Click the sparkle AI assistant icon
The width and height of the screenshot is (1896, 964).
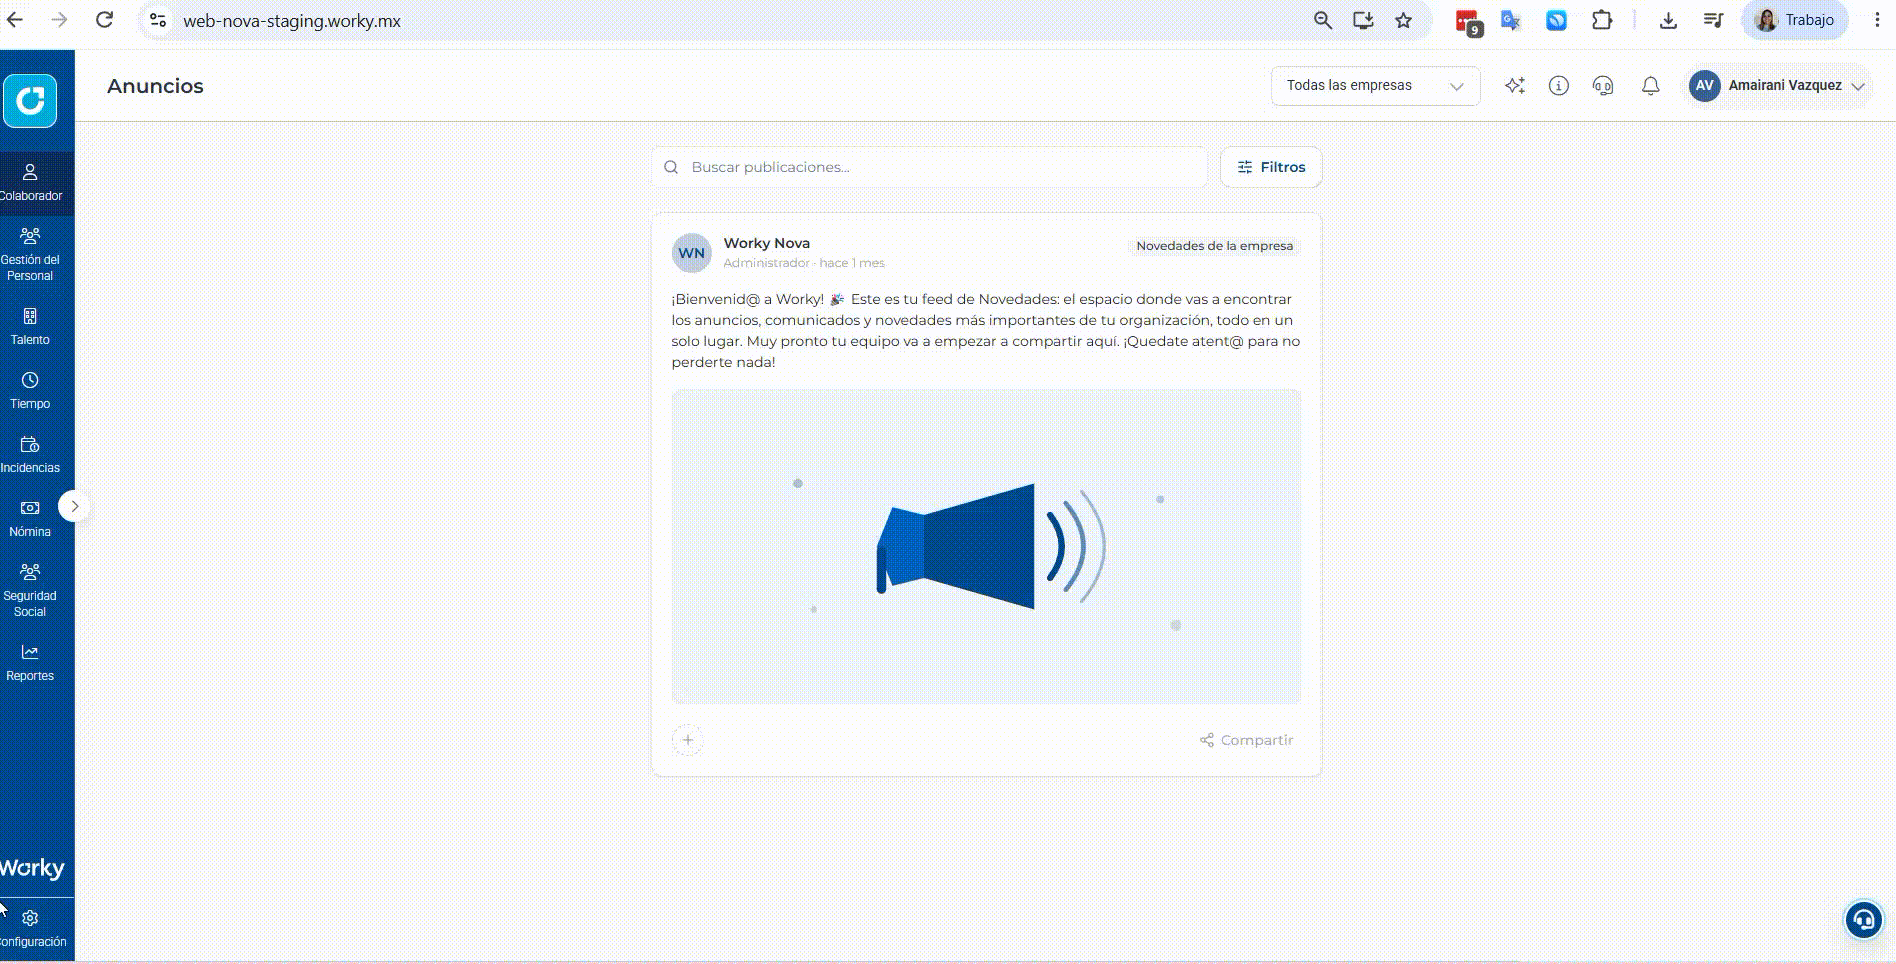1515,86
